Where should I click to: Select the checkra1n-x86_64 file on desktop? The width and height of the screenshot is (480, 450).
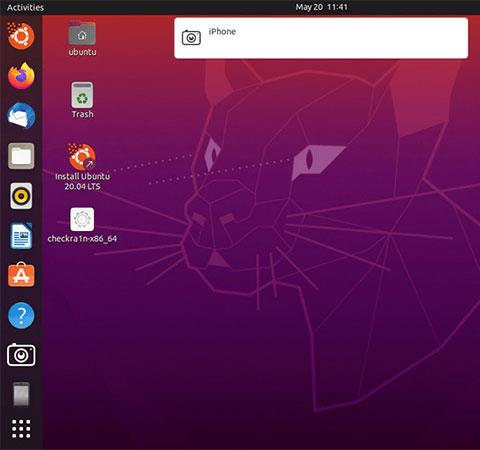(x=82, y=225)
